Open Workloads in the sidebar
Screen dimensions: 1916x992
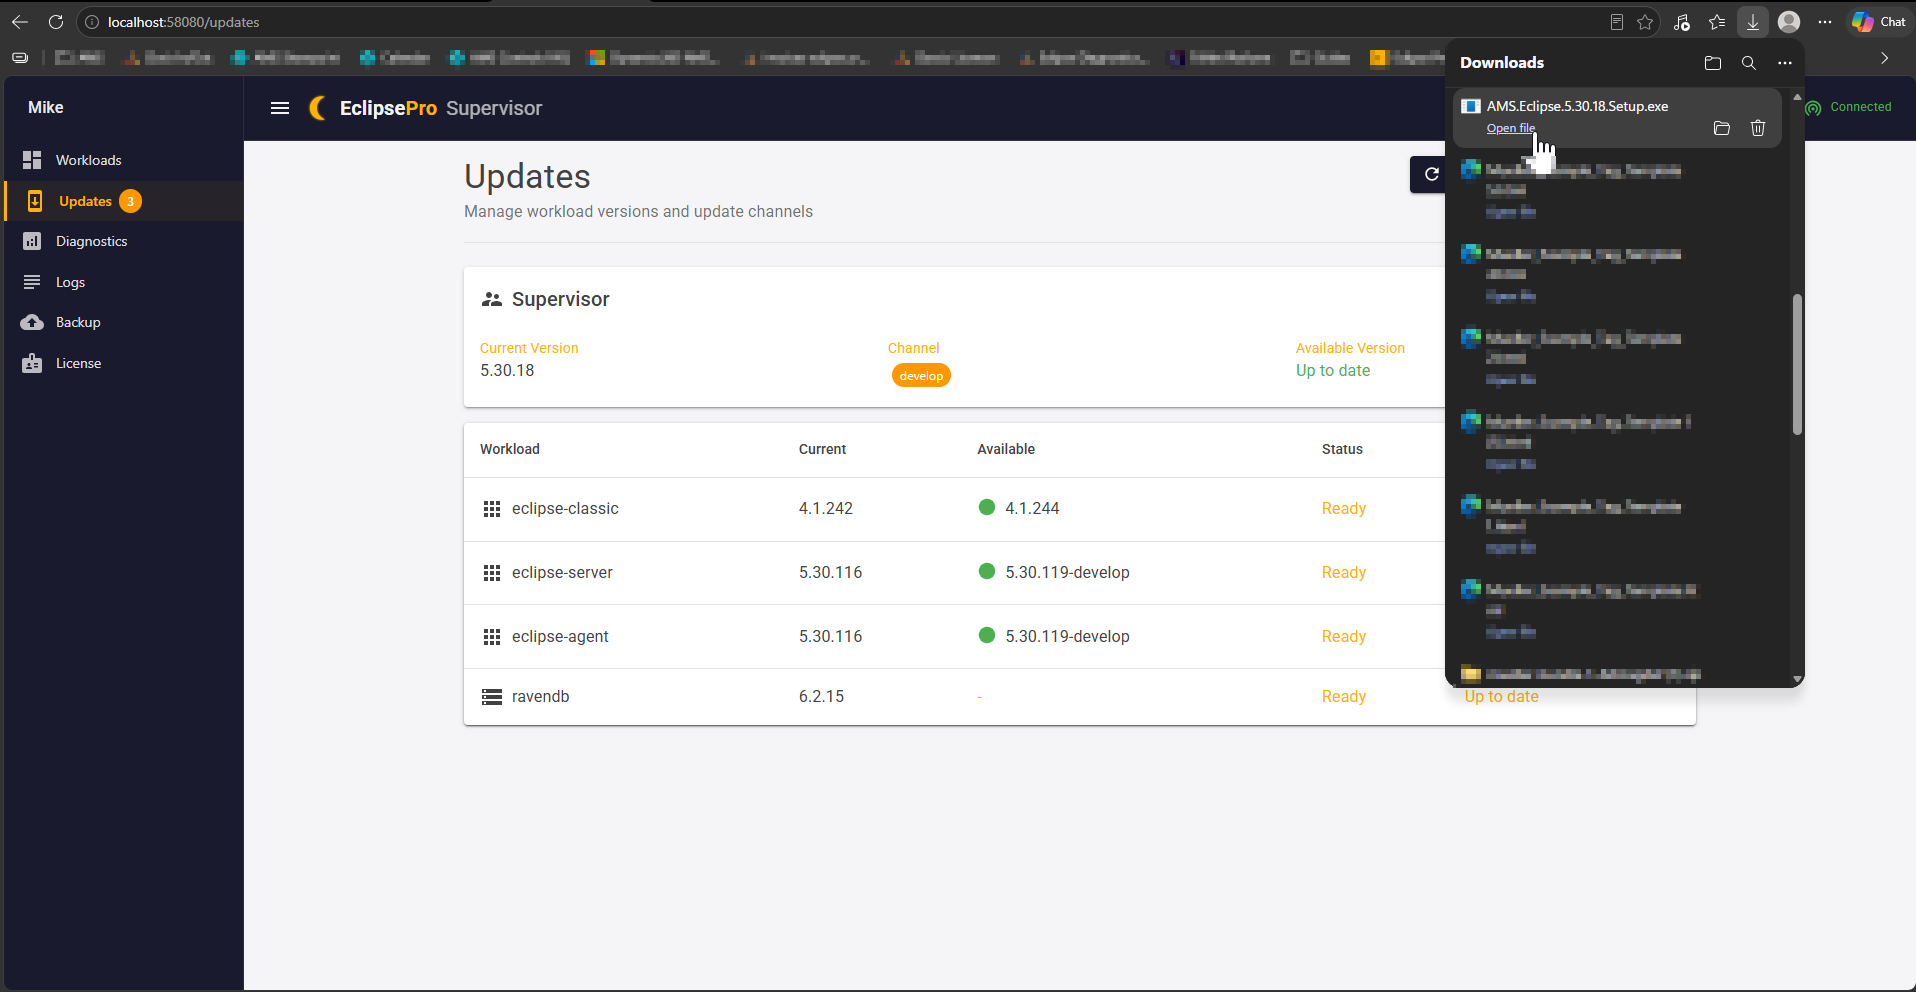(124, 160)
